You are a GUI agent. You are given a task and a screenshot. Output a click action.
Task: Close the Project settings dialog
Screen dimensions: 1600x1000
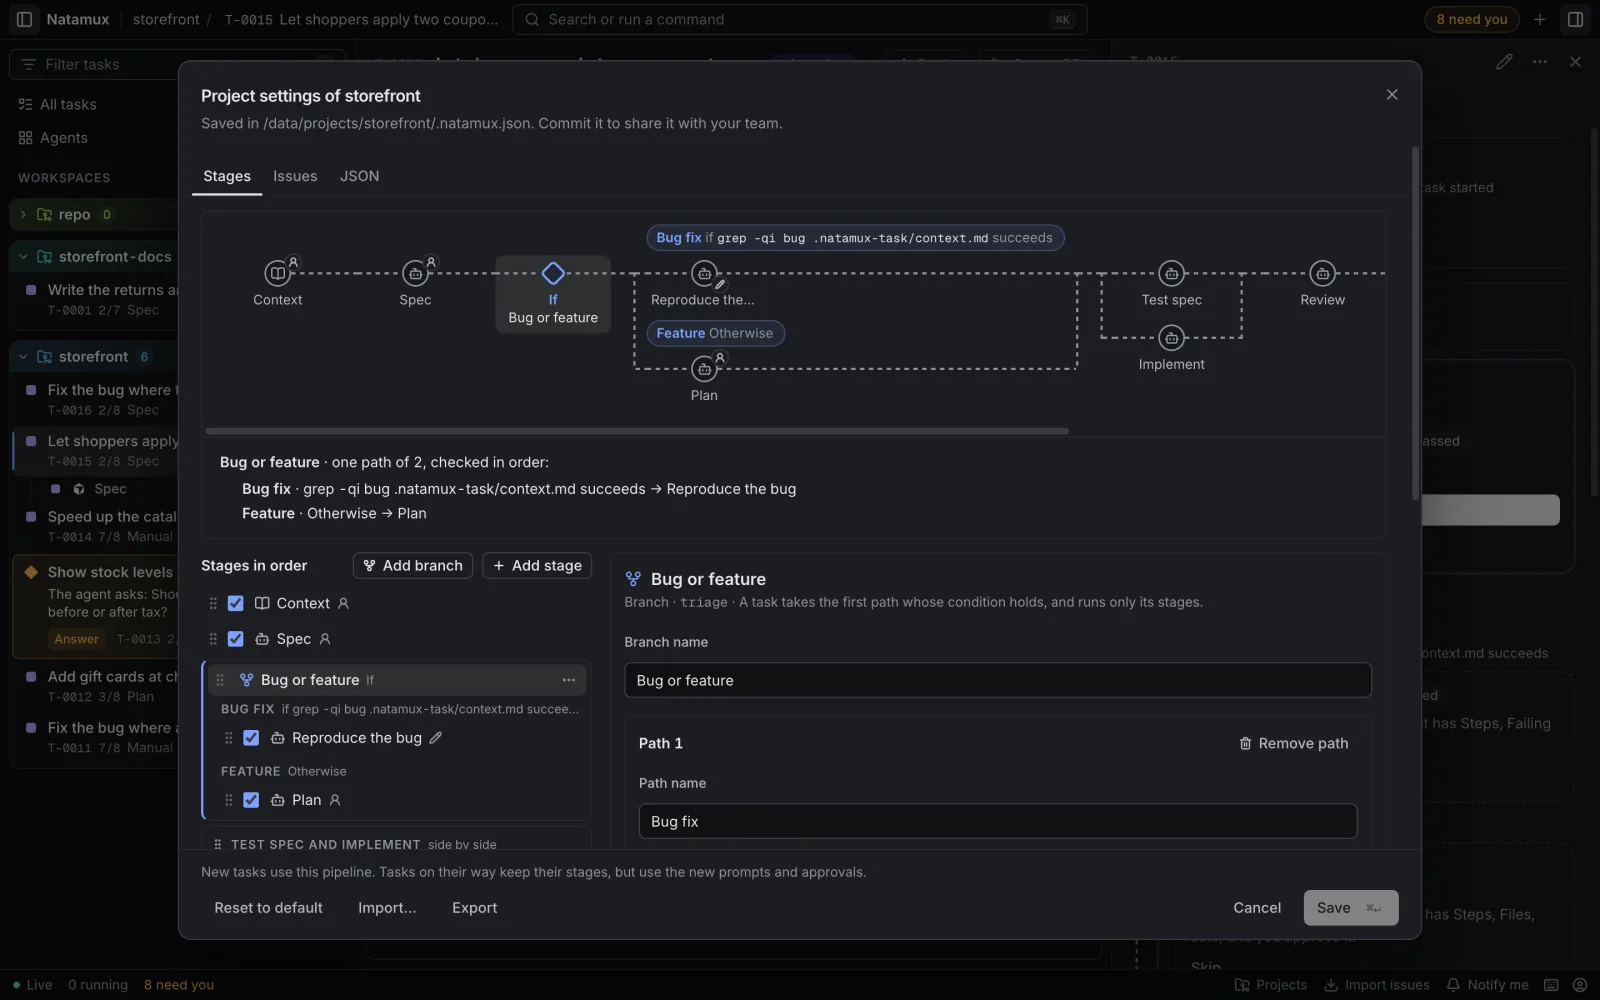(x=1392, y=94)
